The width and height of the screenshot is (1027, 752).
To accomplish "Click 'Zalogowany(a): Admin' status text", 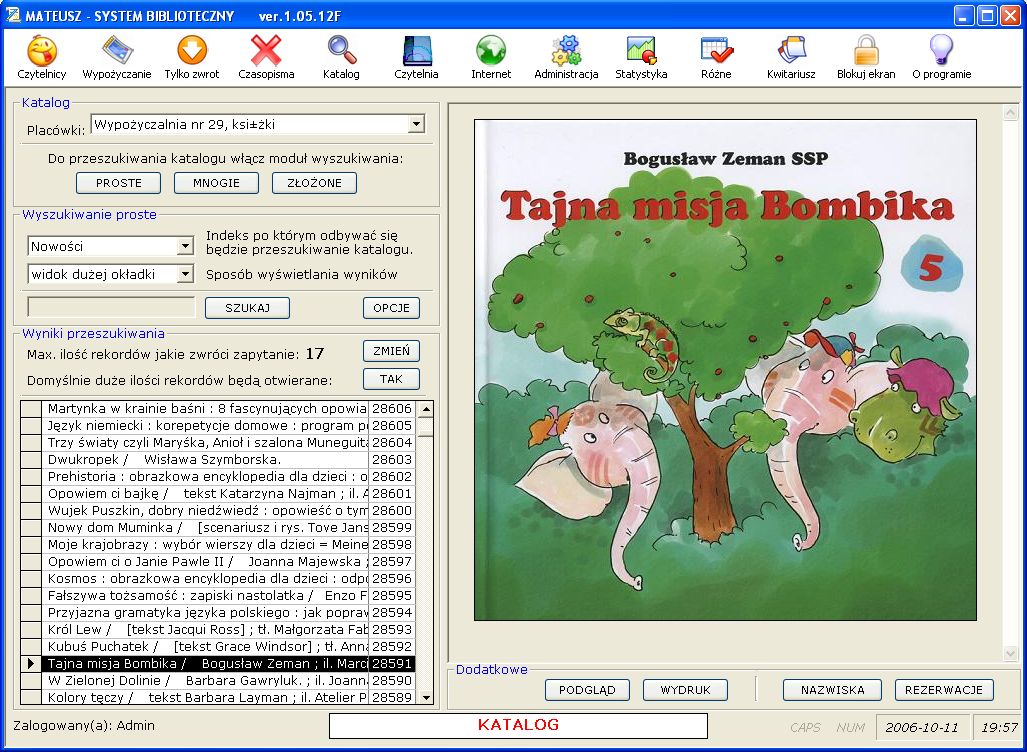I will tap(84, 726).
